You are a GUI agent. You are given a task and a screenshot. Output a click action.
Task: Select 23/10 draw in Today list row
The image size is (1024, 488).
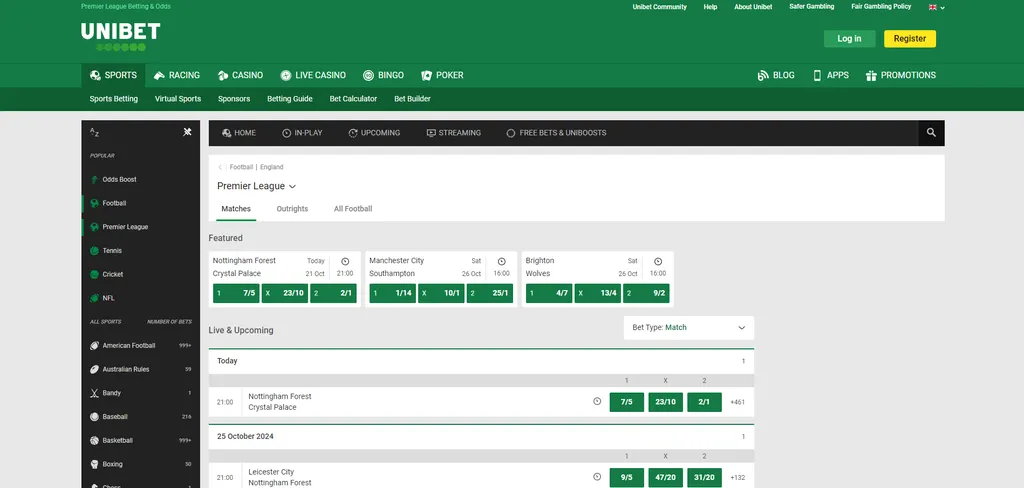(x=665, y=402)
